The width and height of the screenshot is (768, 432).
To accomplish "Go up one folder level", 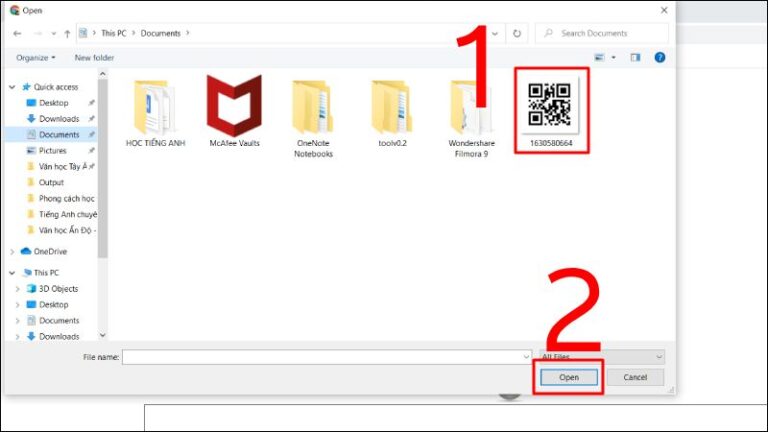I will click(67, 33).
